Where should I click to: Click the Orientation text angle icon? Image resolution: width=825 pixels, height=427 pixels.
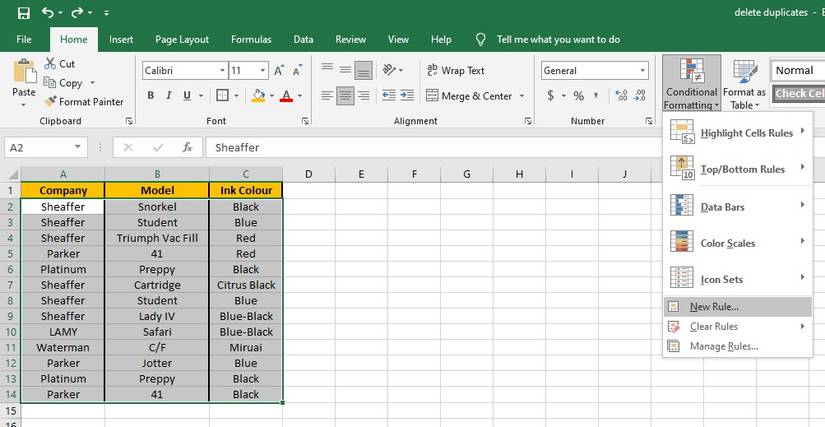(x=389, y=69)
